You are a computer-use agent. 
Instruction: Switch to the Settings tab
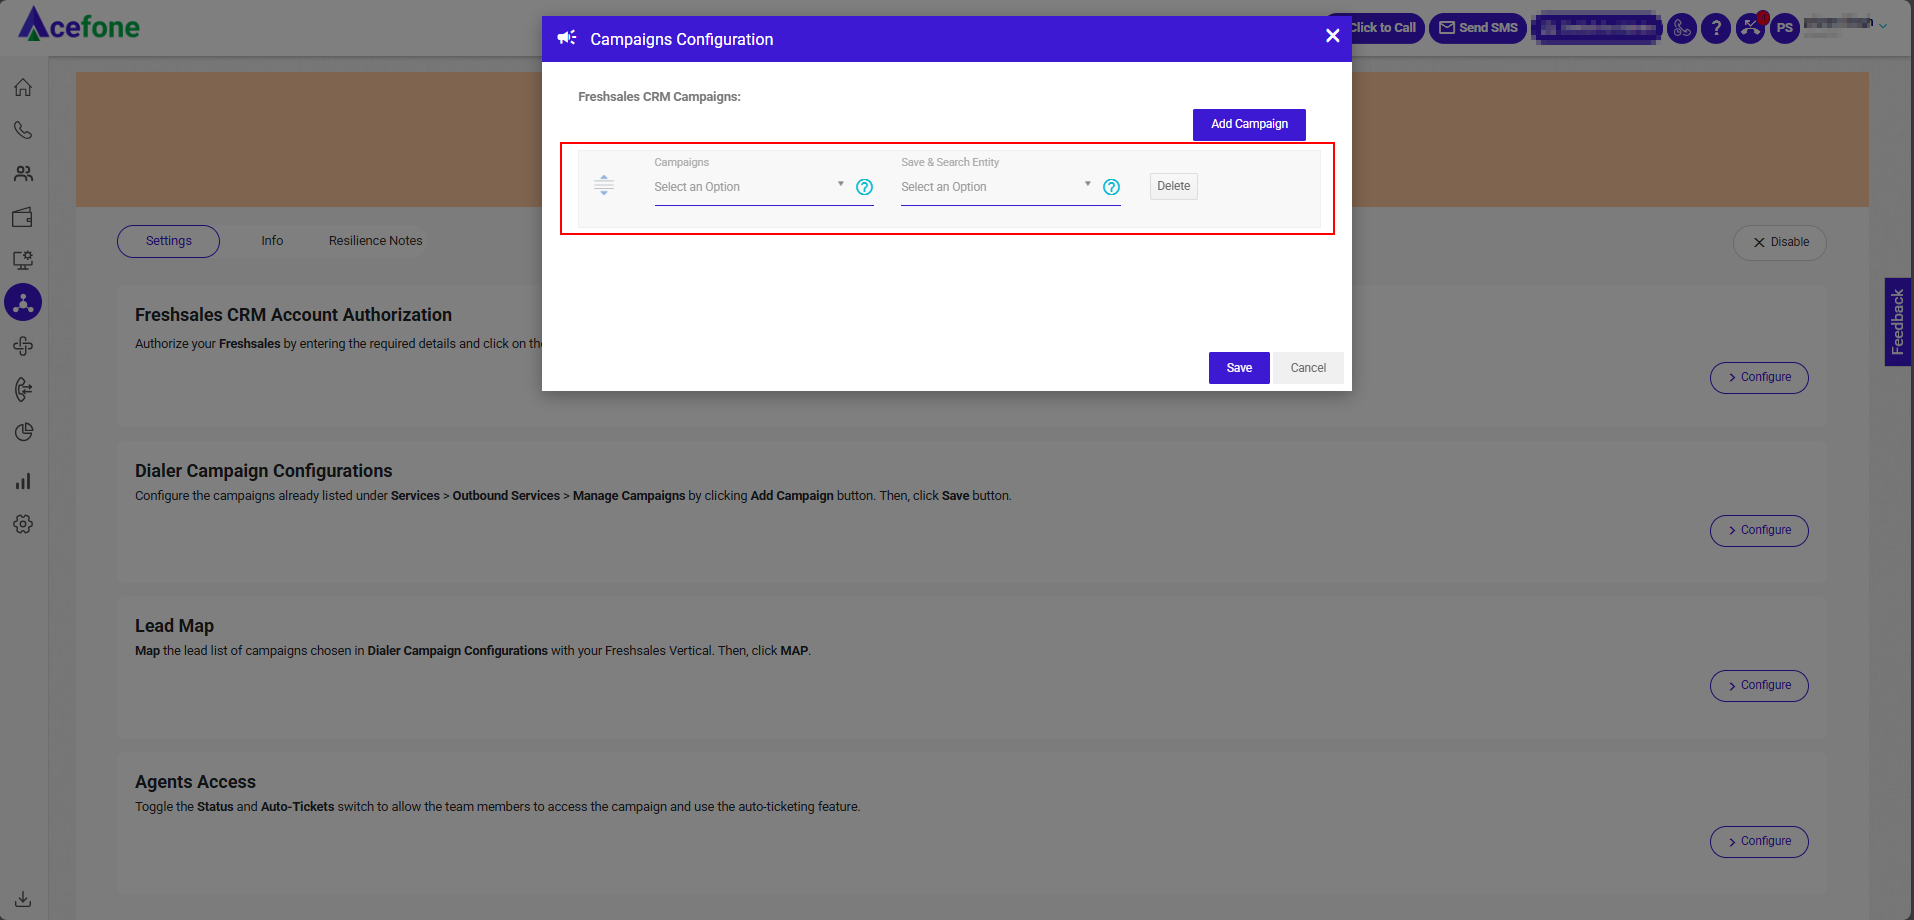coord(168,241)
